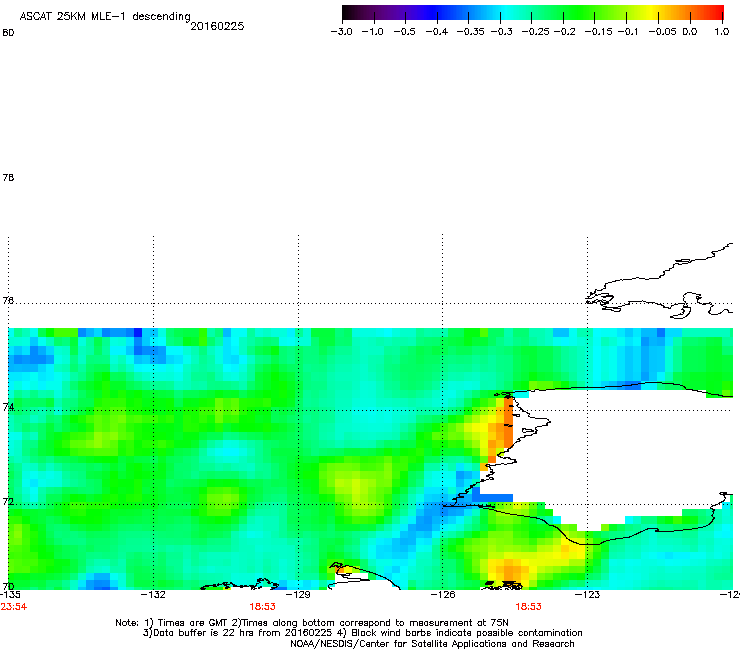Viewport: 740px width, 650px height.
Task: Click the latitude label 80
Action: click(x=8, y=33)
